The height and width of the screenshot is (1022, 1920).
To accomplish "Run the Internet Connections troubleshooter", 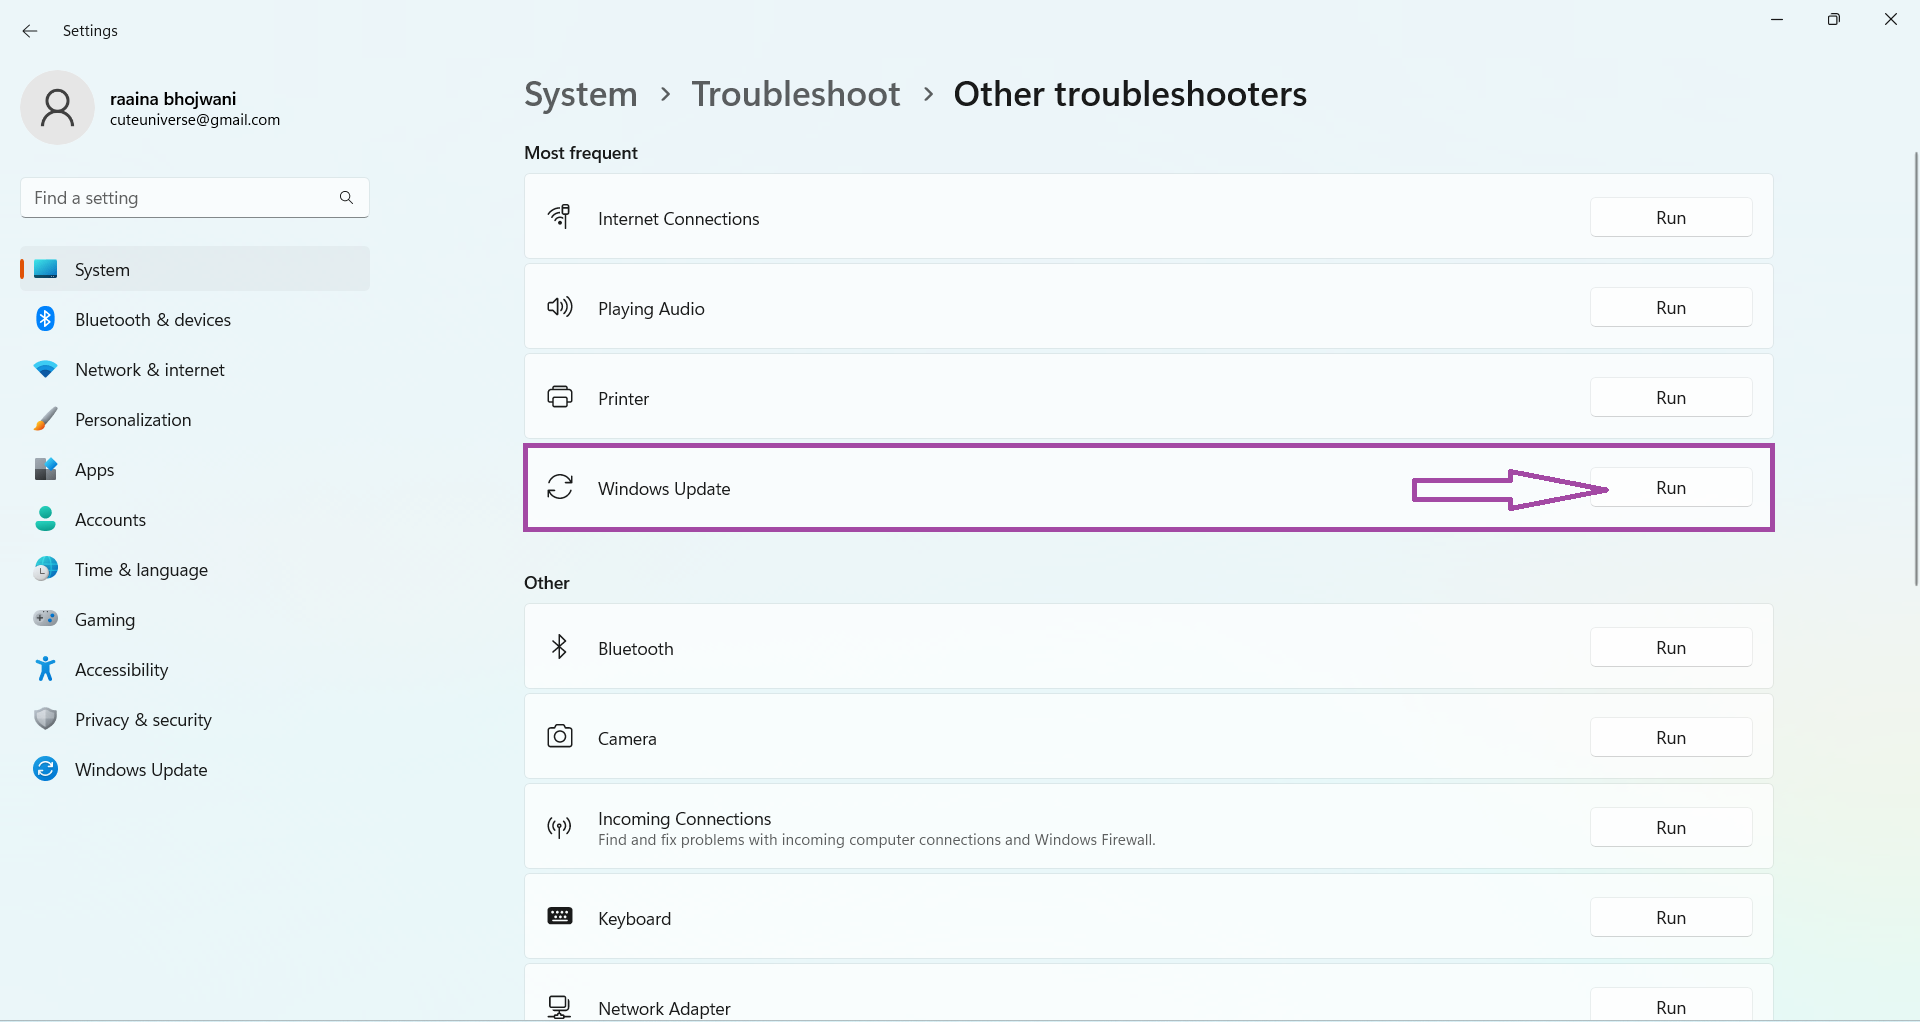I will pyautogui.click(x=1670, y=218).
